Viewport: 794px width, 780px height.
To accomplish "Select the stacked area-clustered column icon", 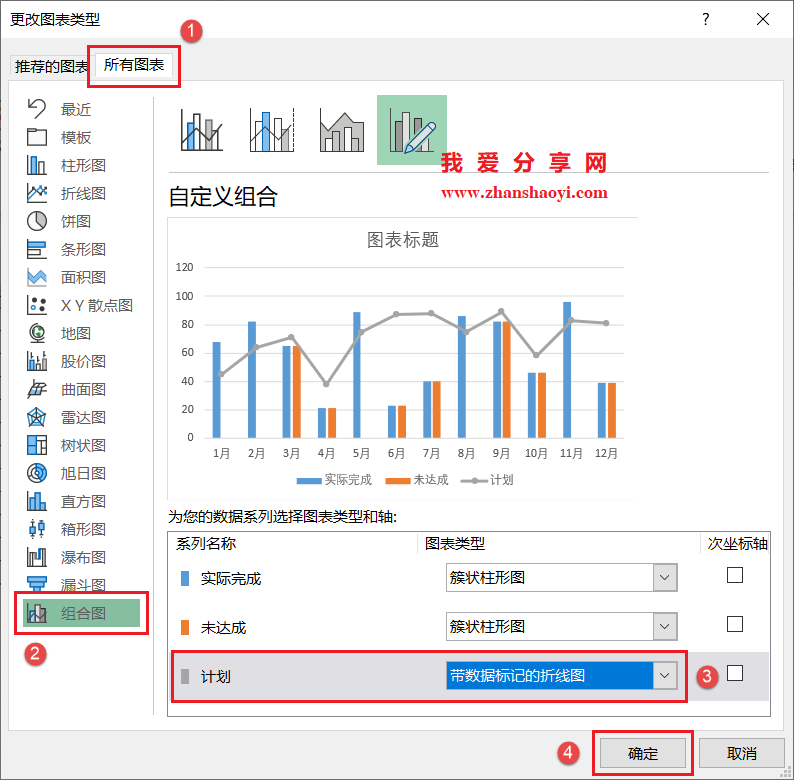I will (342, 130).
